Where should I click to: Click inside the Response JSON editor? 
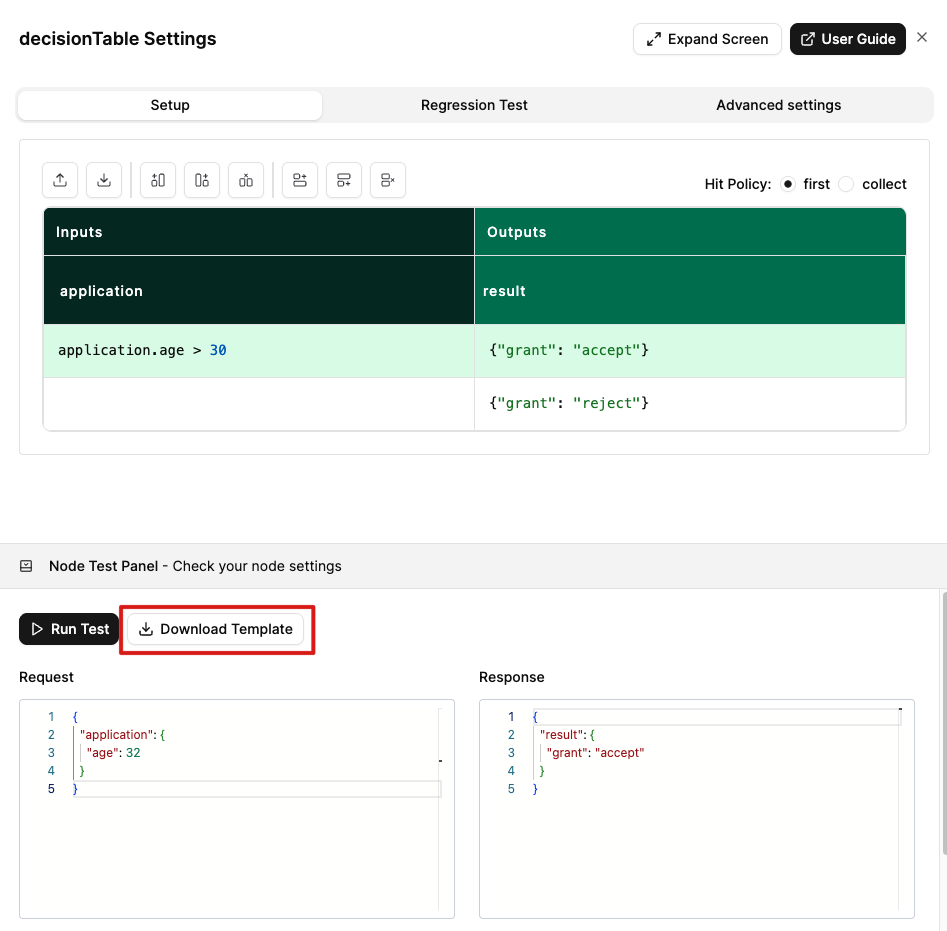tap(696, 809)
